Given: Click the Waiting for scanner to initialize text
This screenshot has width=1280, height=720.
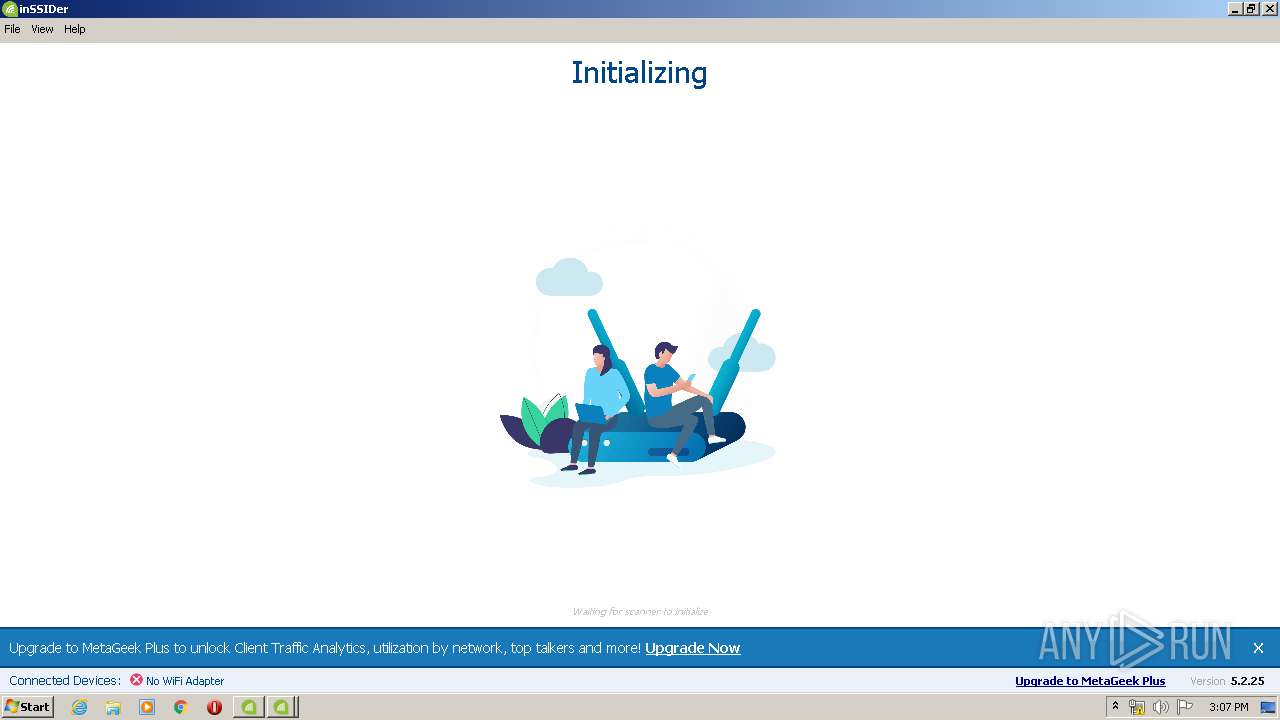Looking at the screenshot, I should coord(640,611).
